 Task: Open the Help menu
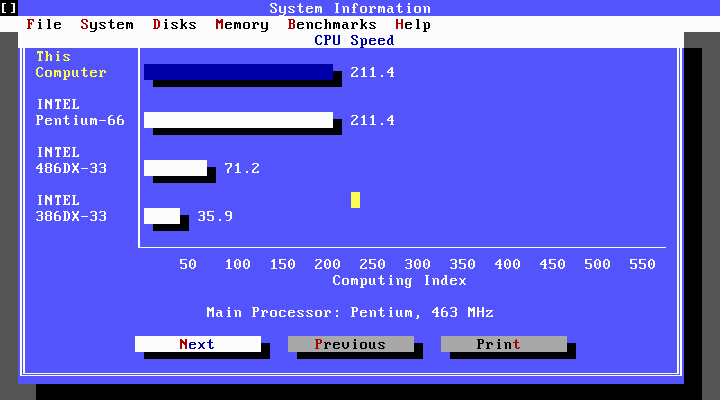[x=413, y=24]
